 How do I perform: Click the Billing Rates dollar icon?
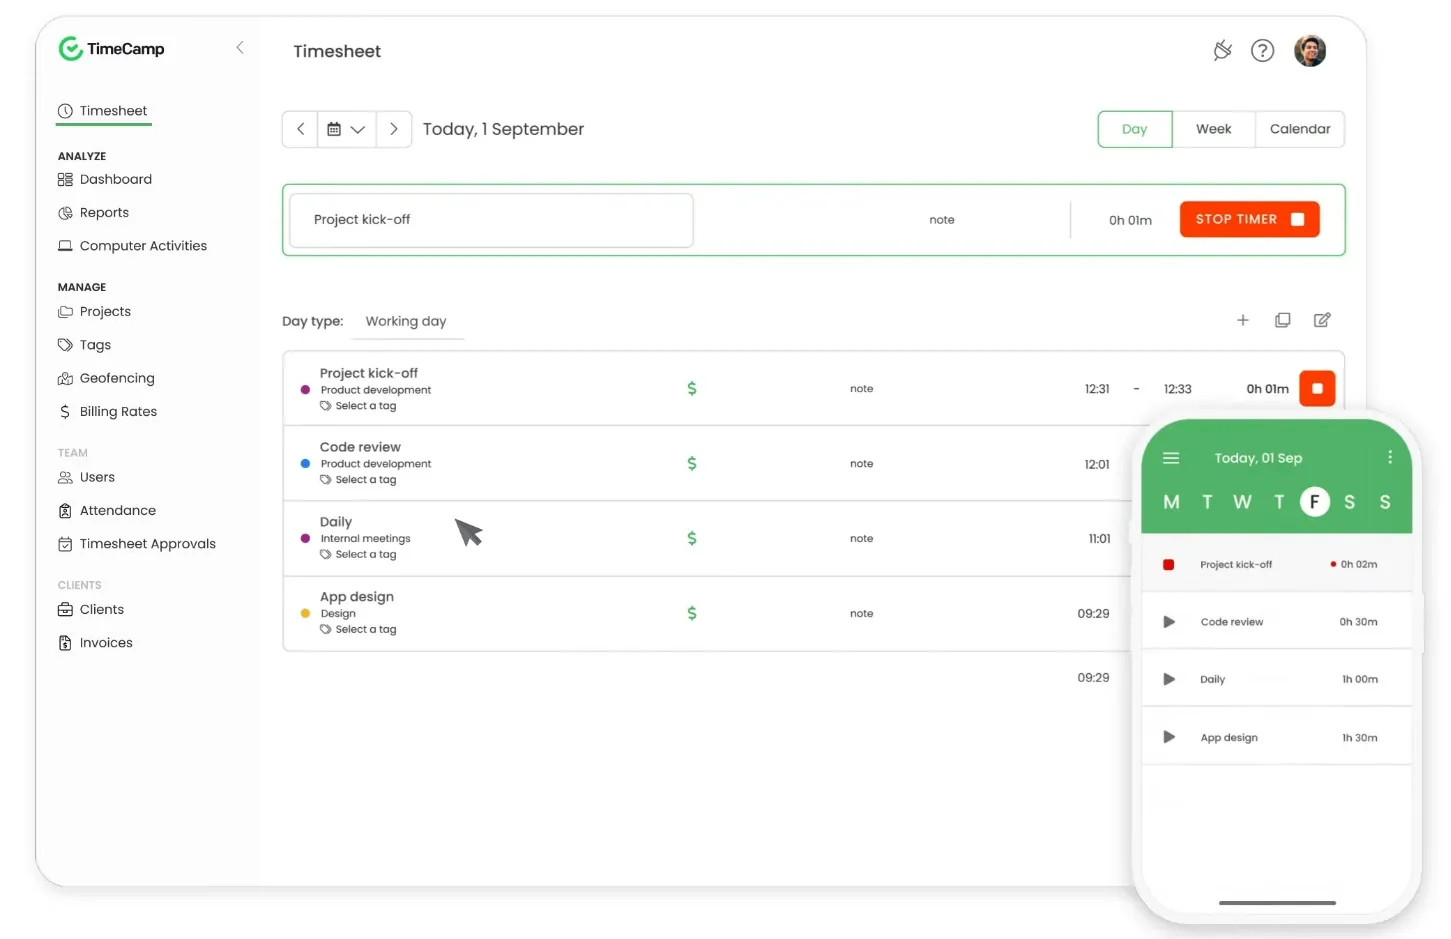coord(65,411)
